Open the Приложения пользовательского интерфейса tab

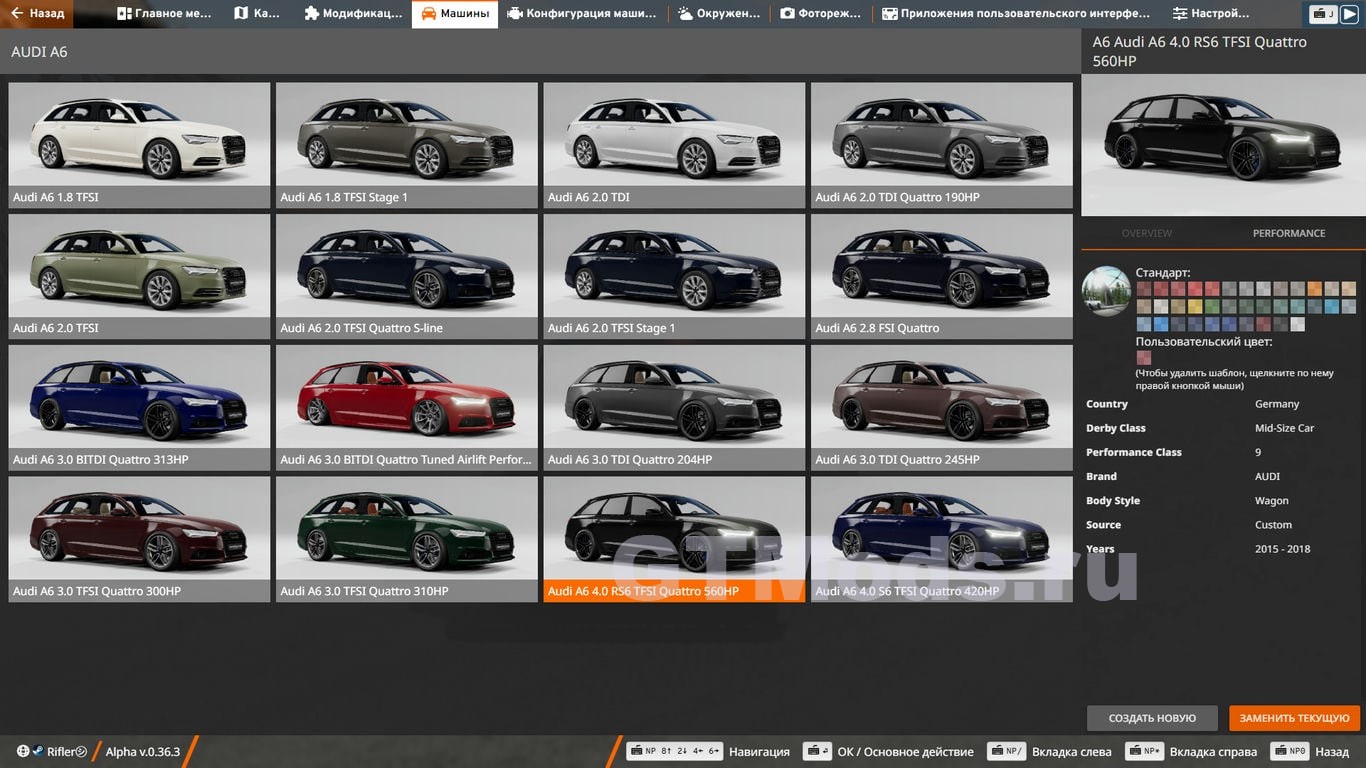1016,14
